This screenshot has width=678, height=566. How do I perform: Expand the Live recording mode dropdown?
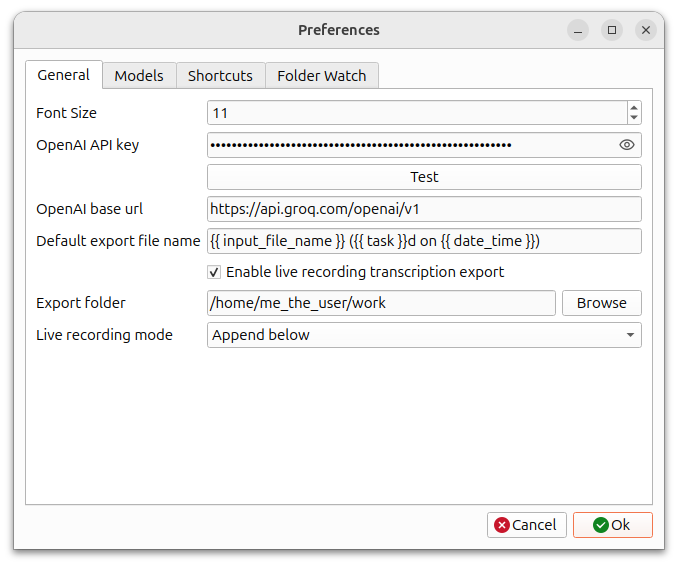point(424,335)
